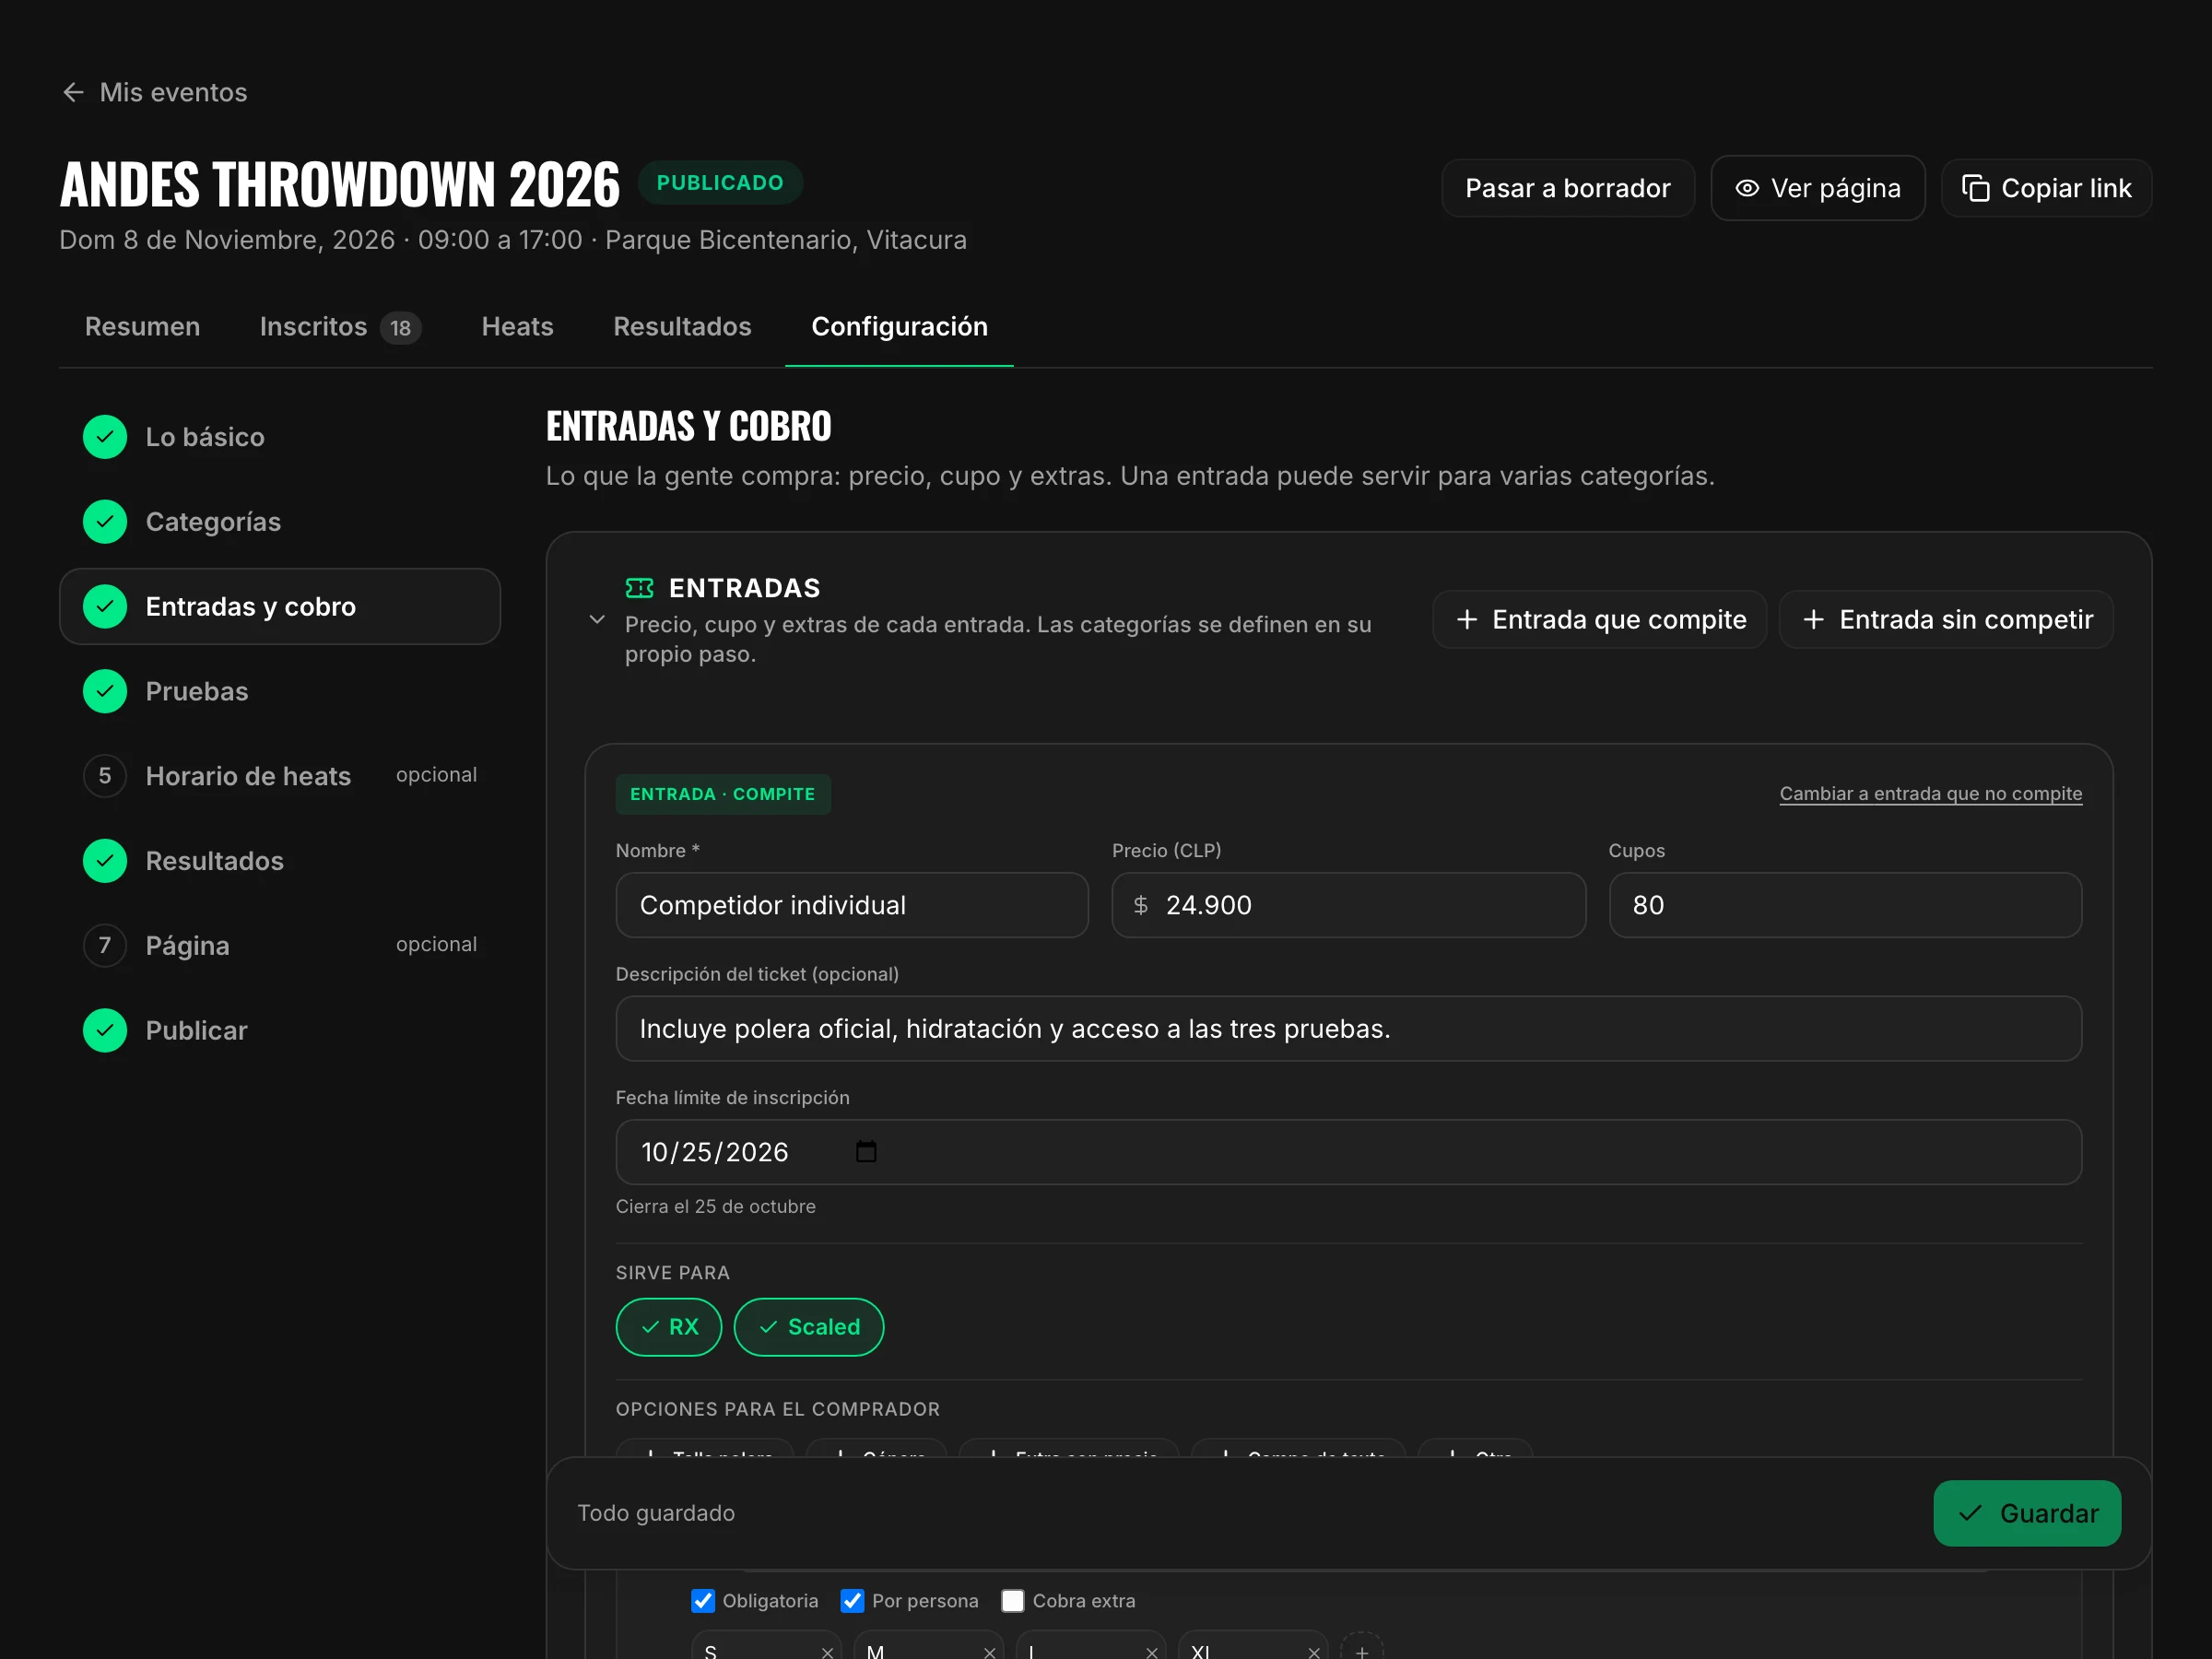The height and width of the screenshot is (1659, 2212).
Task: Toggle the RX category chip
Action: pyautogui.click(x=669, y=1327)
